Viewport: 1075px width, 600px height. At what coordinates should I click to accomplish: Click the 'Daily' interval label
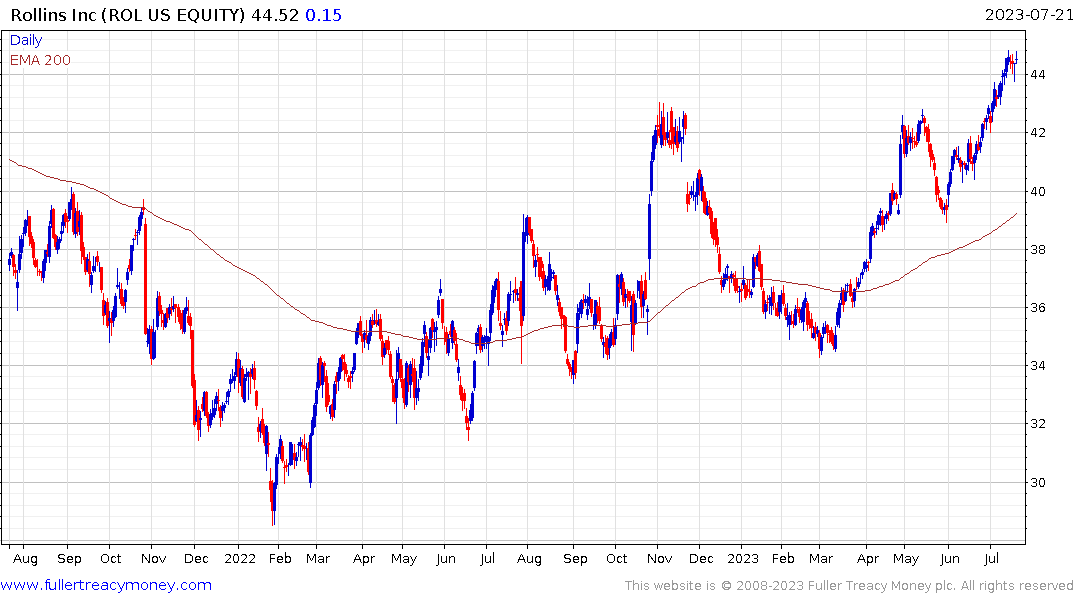pyautogui.click(x=26, y=40)
